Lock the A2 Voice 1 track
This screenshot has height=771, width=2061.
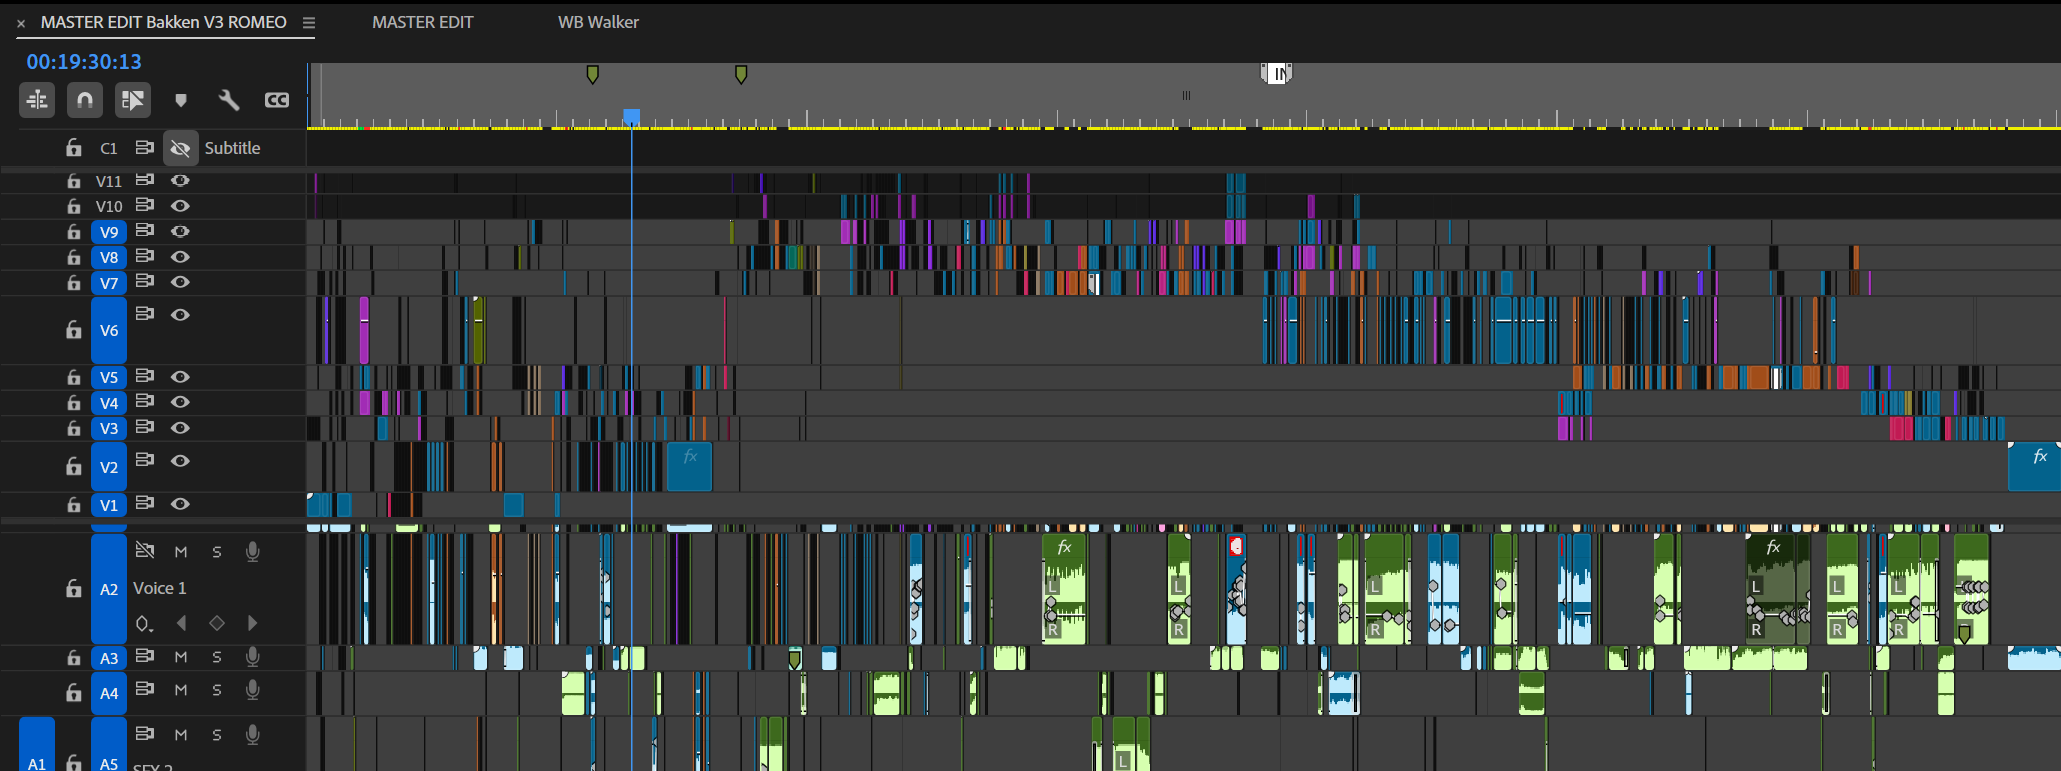click(74, 589)
